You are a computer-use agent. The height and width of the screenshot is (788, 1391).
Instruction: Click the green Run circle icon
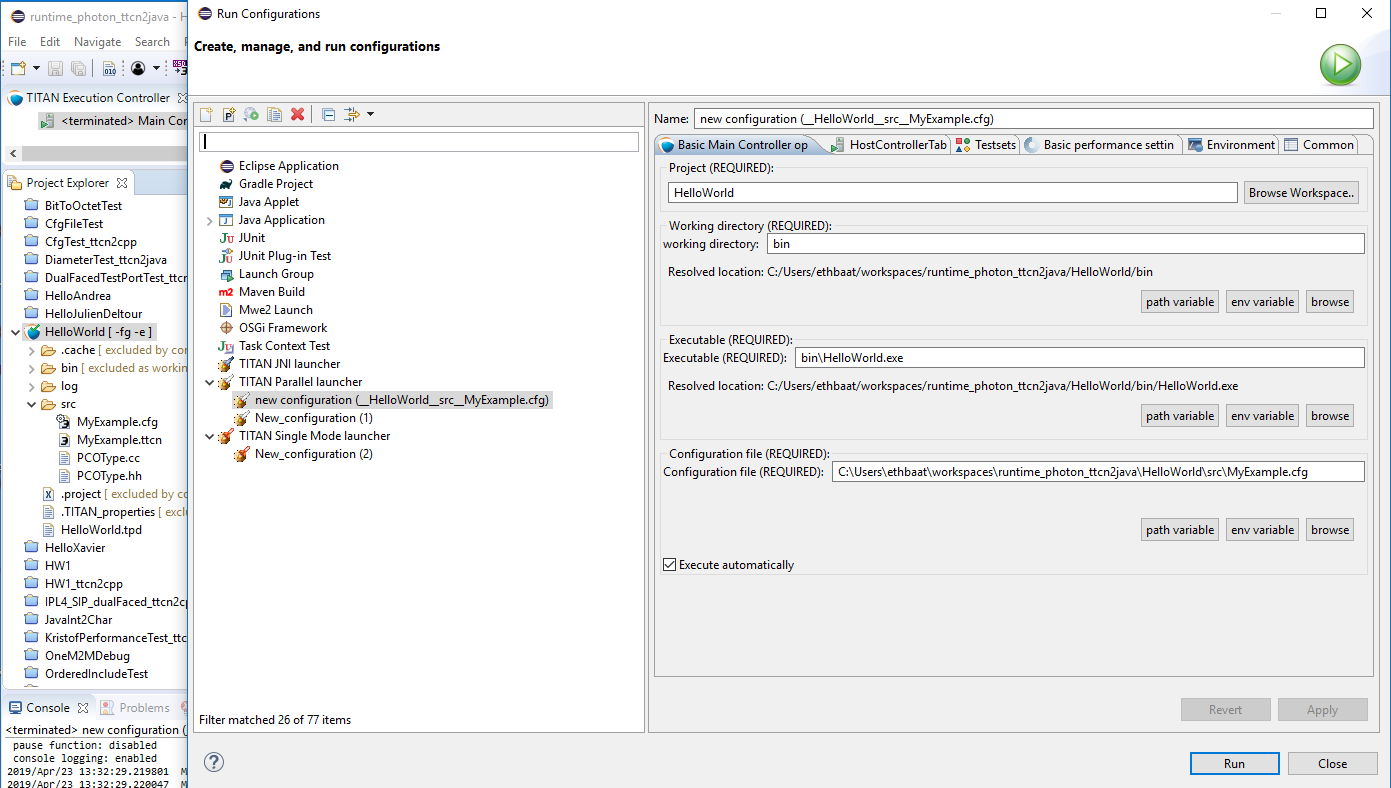1340,65
